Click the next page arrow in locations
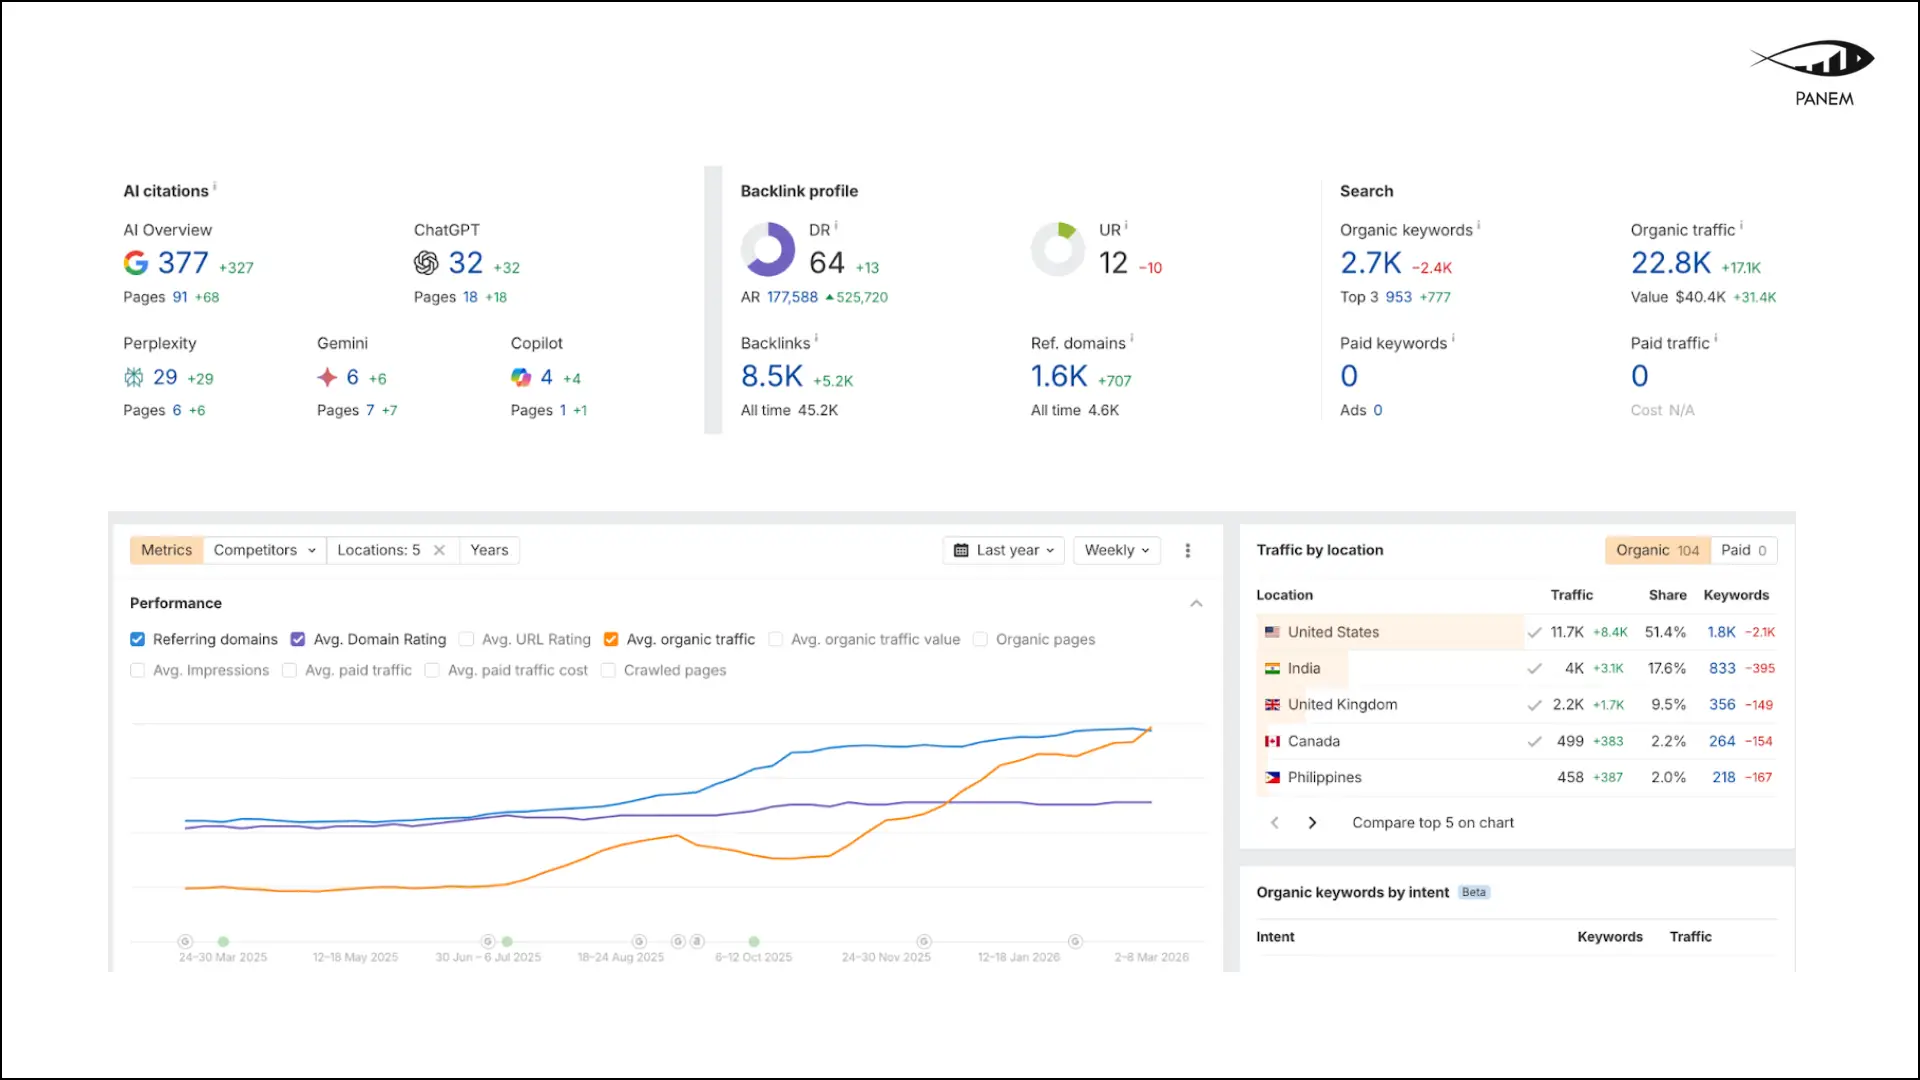This screenshot has height=1080, width=1920. 1312,823
